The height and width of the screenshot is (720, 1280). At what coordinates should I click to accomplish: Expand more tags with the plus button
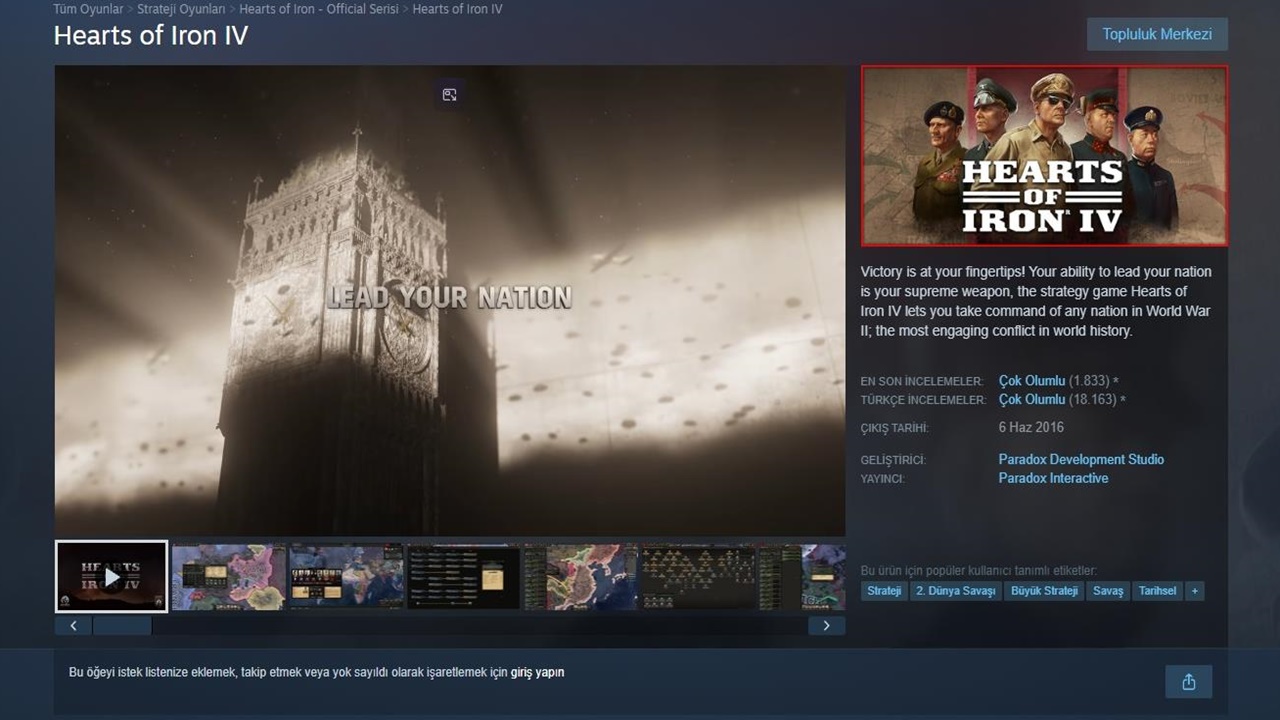pos(1193,591)
